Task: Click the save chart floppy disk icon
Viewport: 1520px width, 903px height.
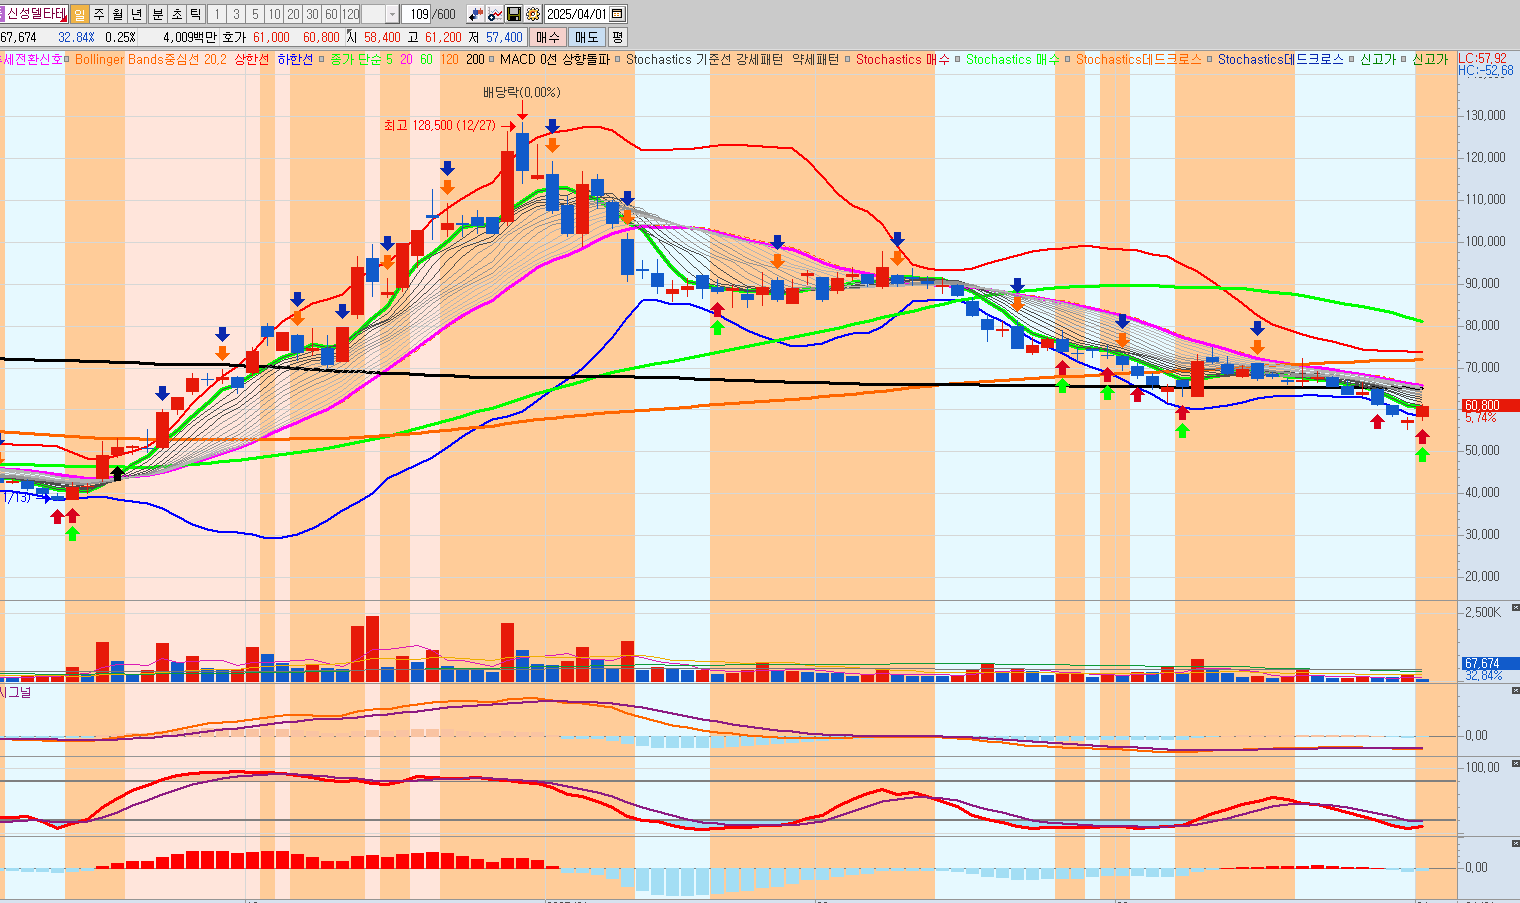Action: [x=514, y=14]
